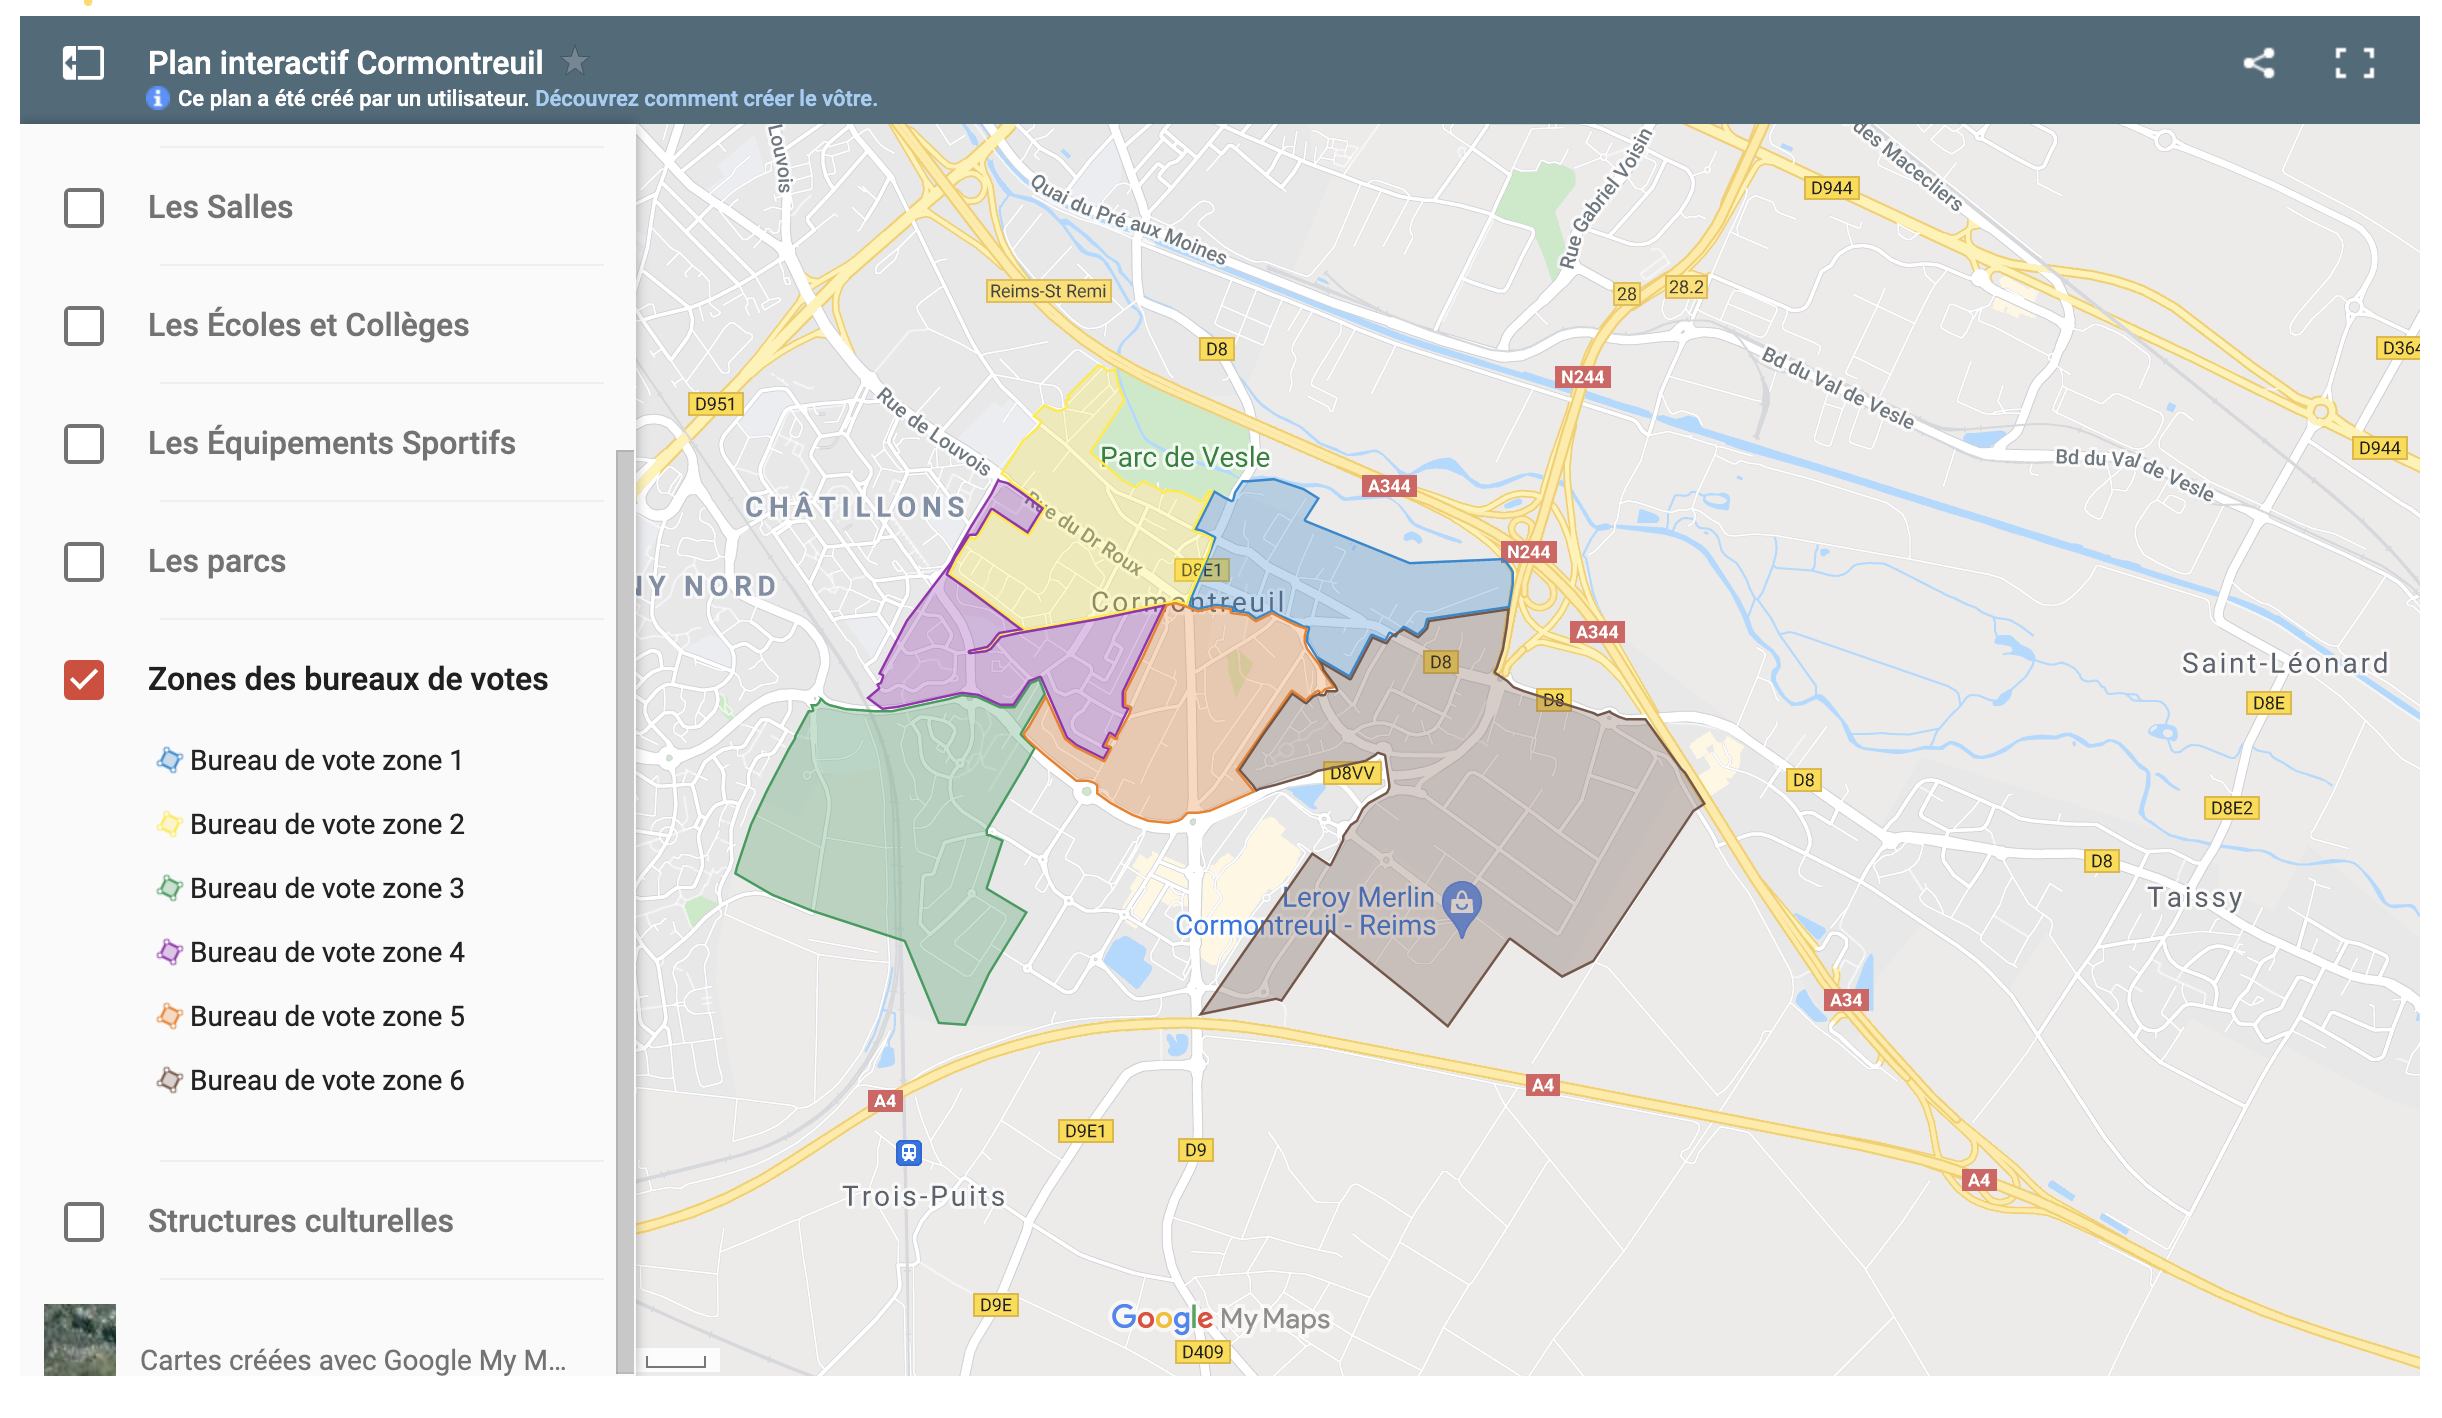The image size is (2442, 1418).
Task: Click the train station icon near Trois-Puits
Action: (908, 1152)
